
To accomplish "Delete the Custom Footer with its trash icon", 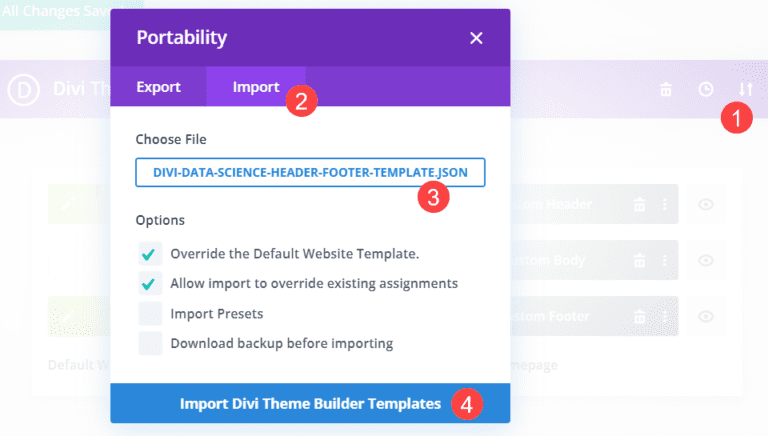I will pos(639,316).
